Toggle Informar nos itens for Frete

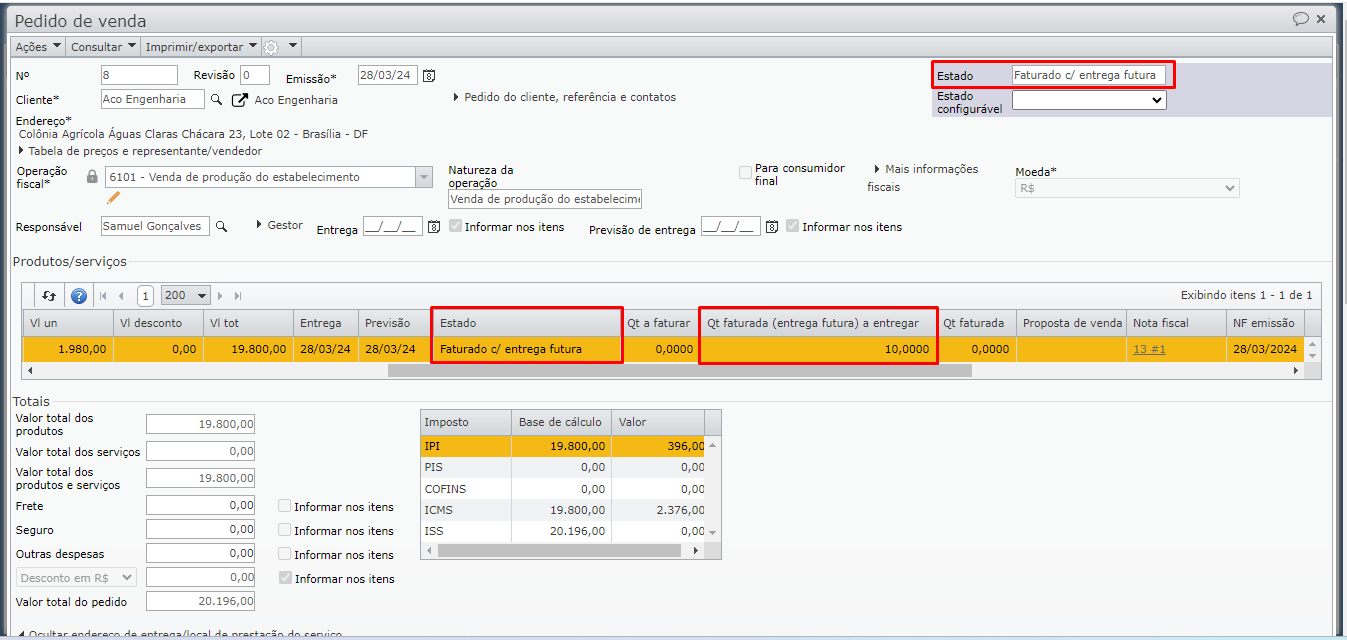[x=285, y=506]
